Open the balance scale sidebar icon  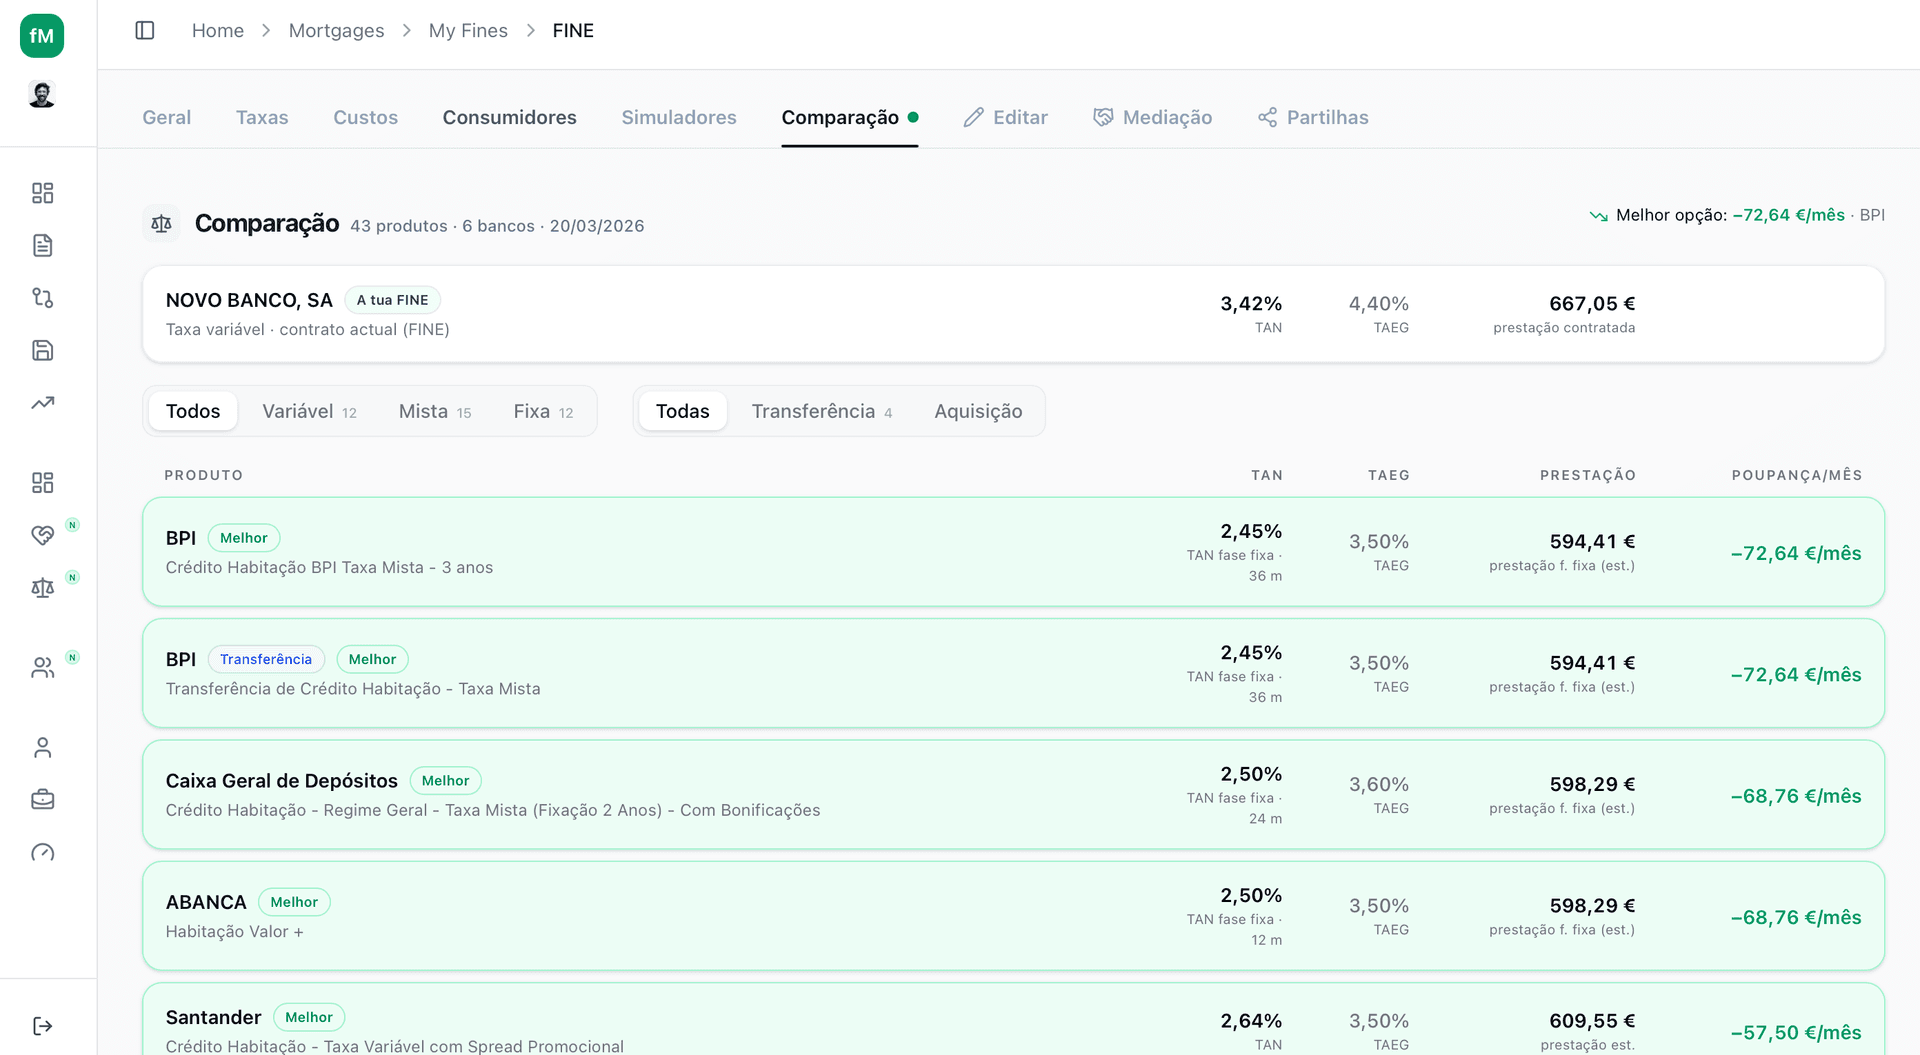pyautogui.click(x=42, y=588)
